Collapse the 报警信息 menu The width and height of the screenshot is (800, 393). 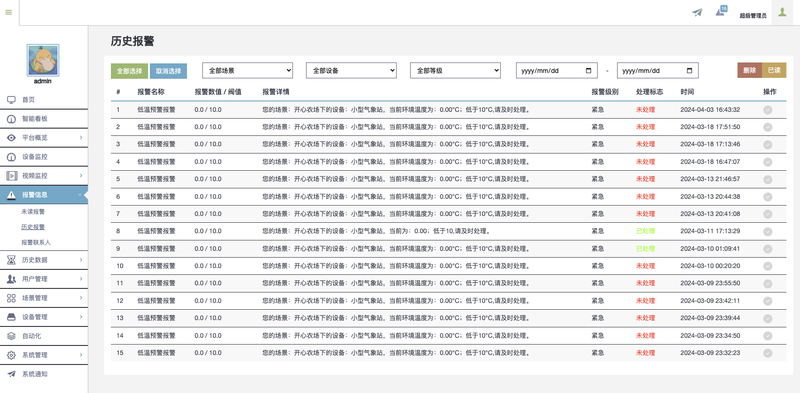pyautogui.click(x=44, y=195)
